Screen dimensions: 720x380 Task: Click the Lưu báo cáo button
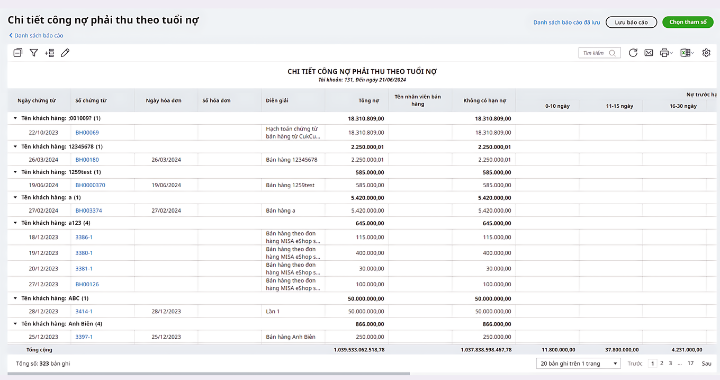coord(631,22)
